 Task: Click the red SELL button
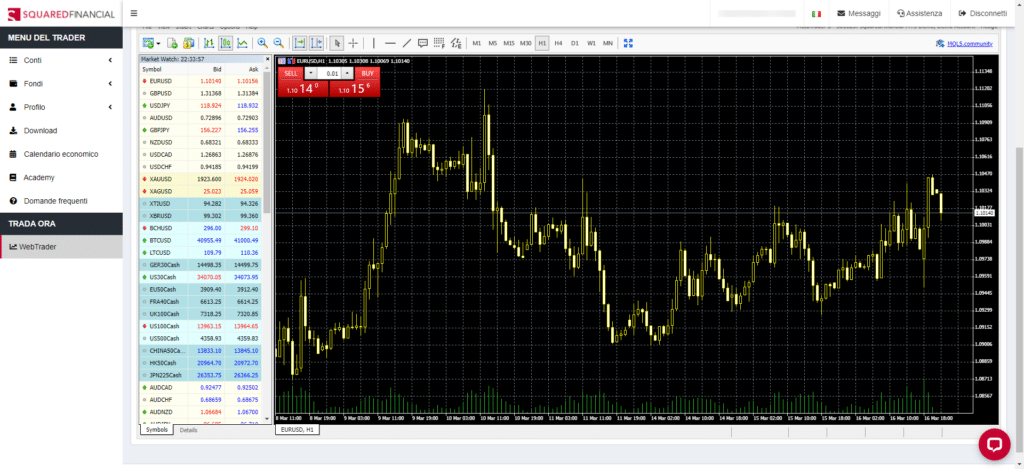(291, 73)
